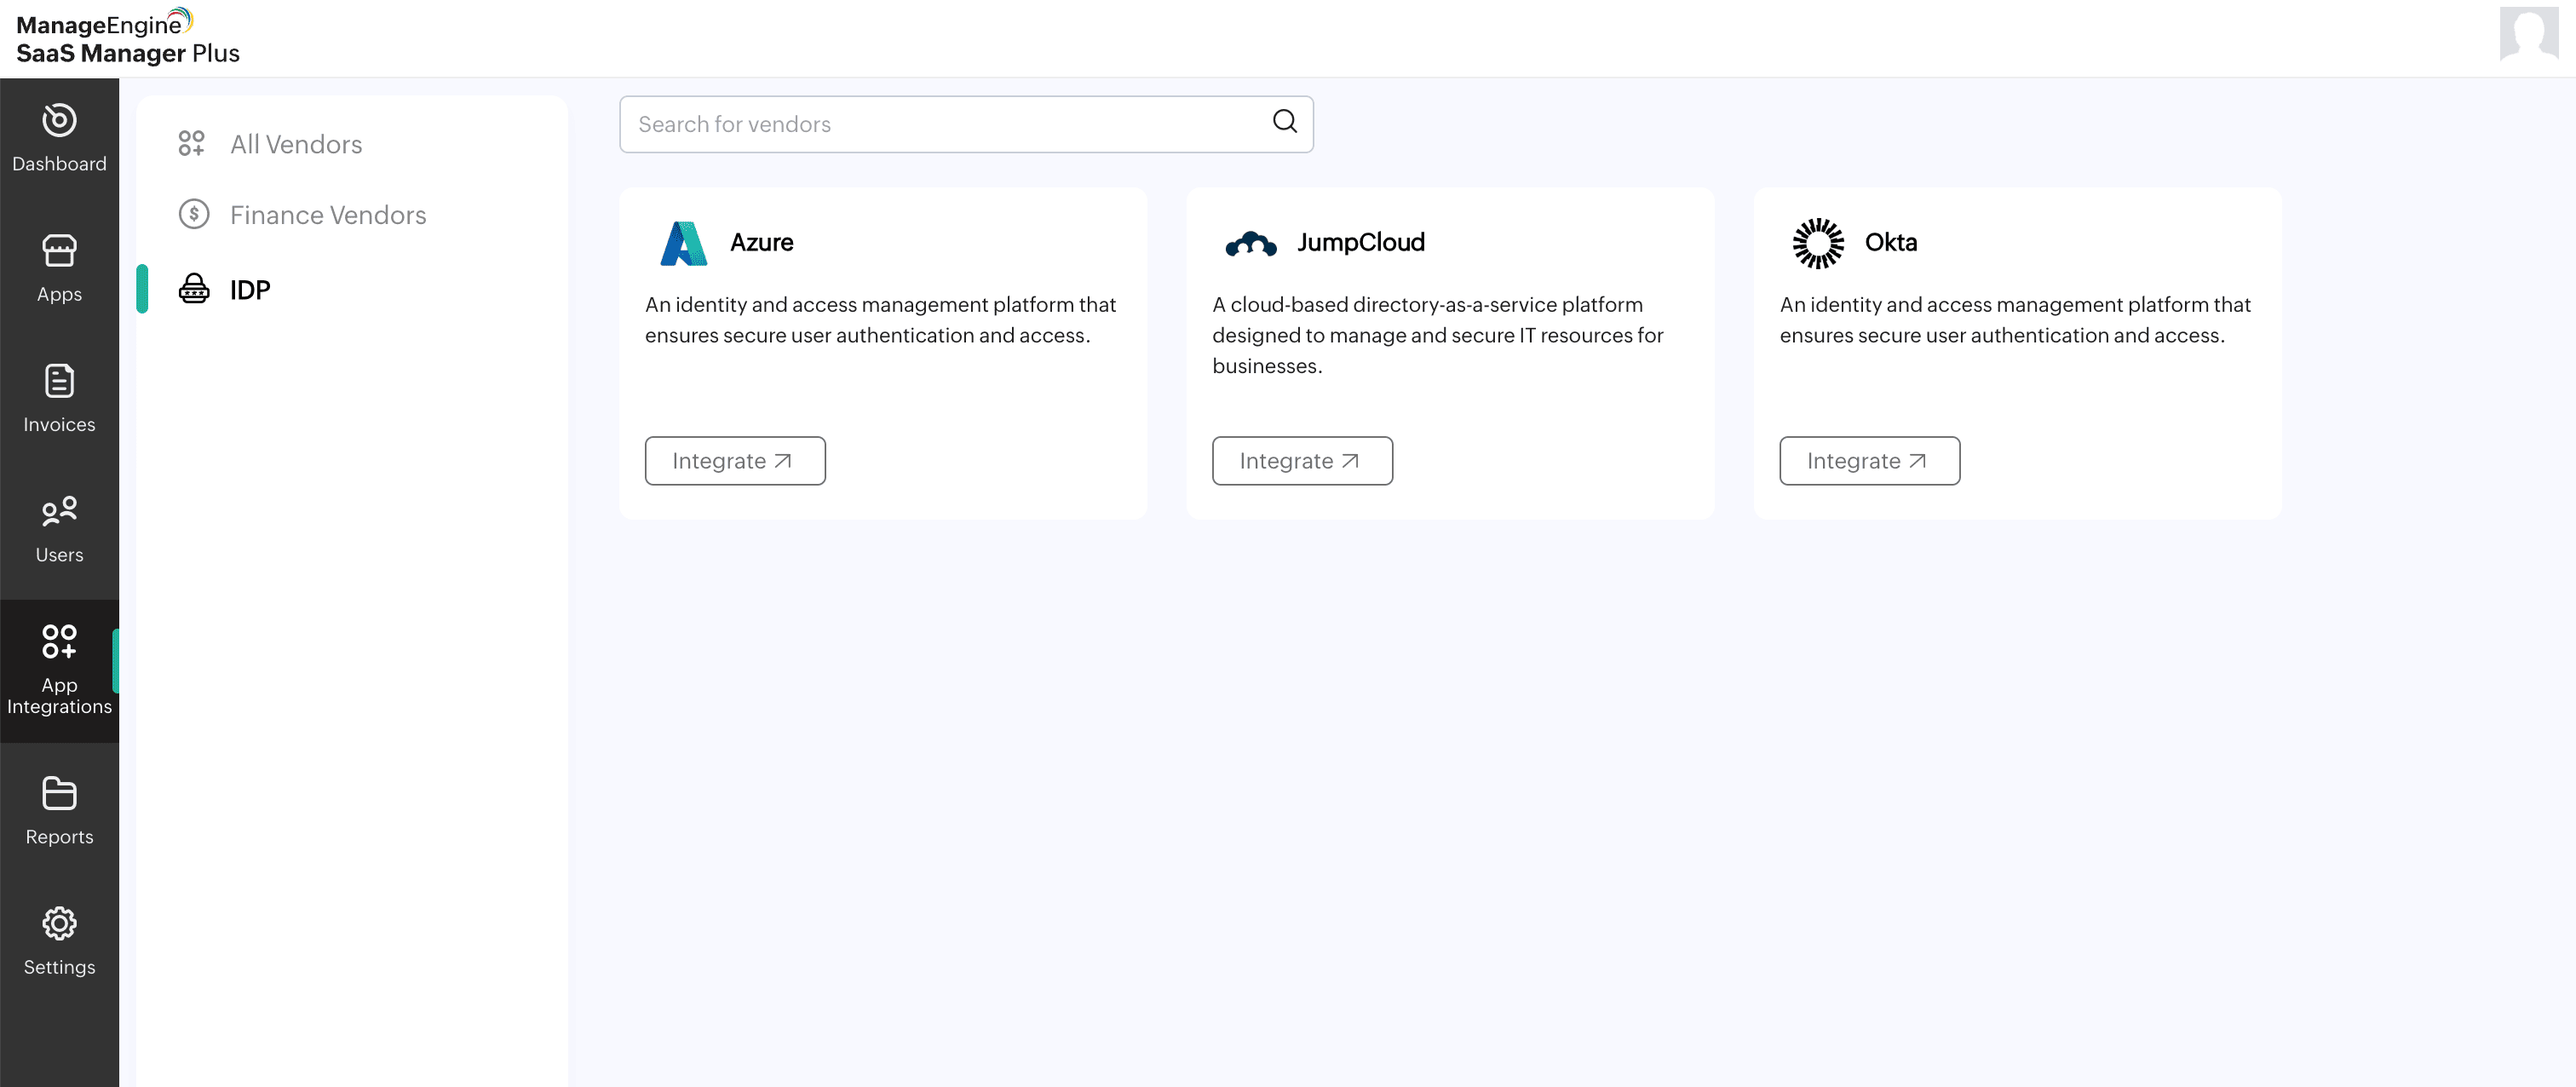The image size is (2576, 1087).
Task: Integrate the Azure platform
Action: (x=735, y=460)
